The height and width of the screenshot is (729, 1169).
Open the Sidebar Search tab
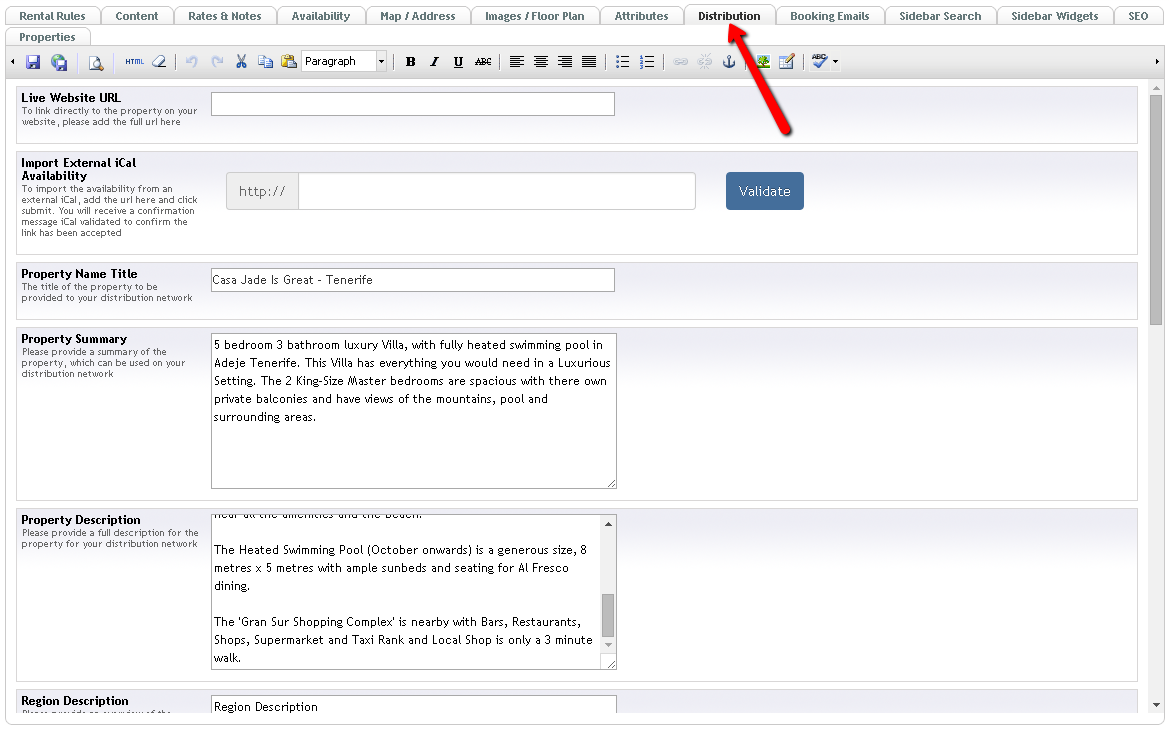[940, 16]
